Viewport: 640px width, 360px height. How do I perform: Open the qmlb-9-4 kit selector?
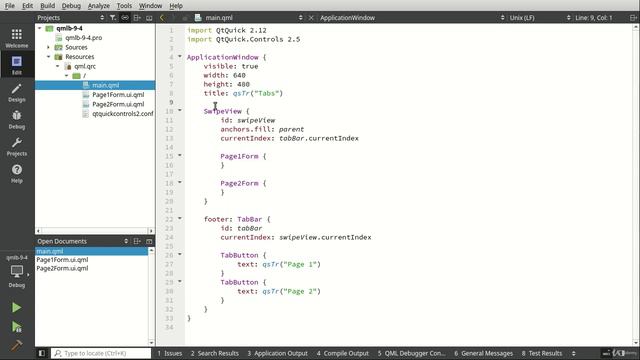click(17, 271)
